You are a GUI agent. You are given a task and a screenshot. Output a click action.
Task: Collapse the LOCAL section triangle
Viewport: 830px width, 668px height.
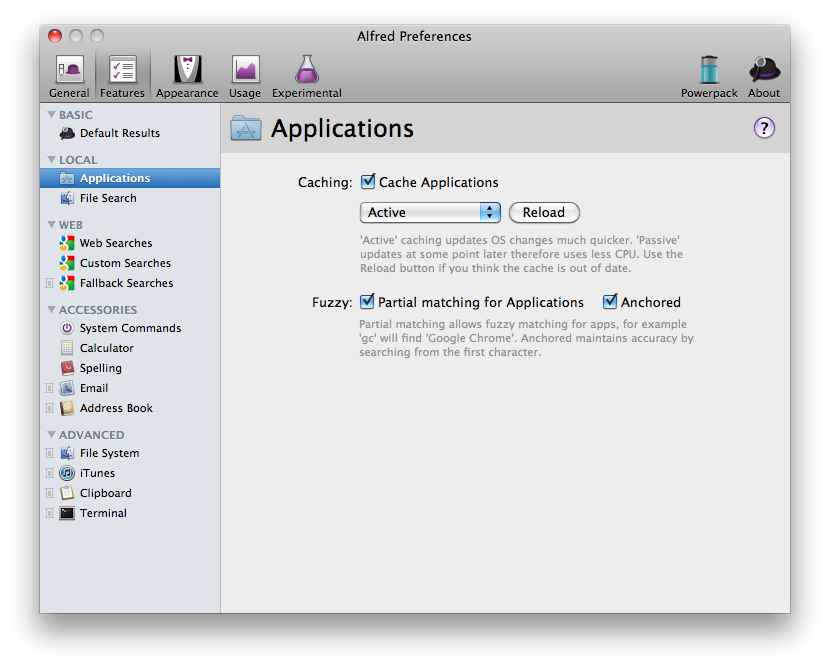click(x=51, y=159)
